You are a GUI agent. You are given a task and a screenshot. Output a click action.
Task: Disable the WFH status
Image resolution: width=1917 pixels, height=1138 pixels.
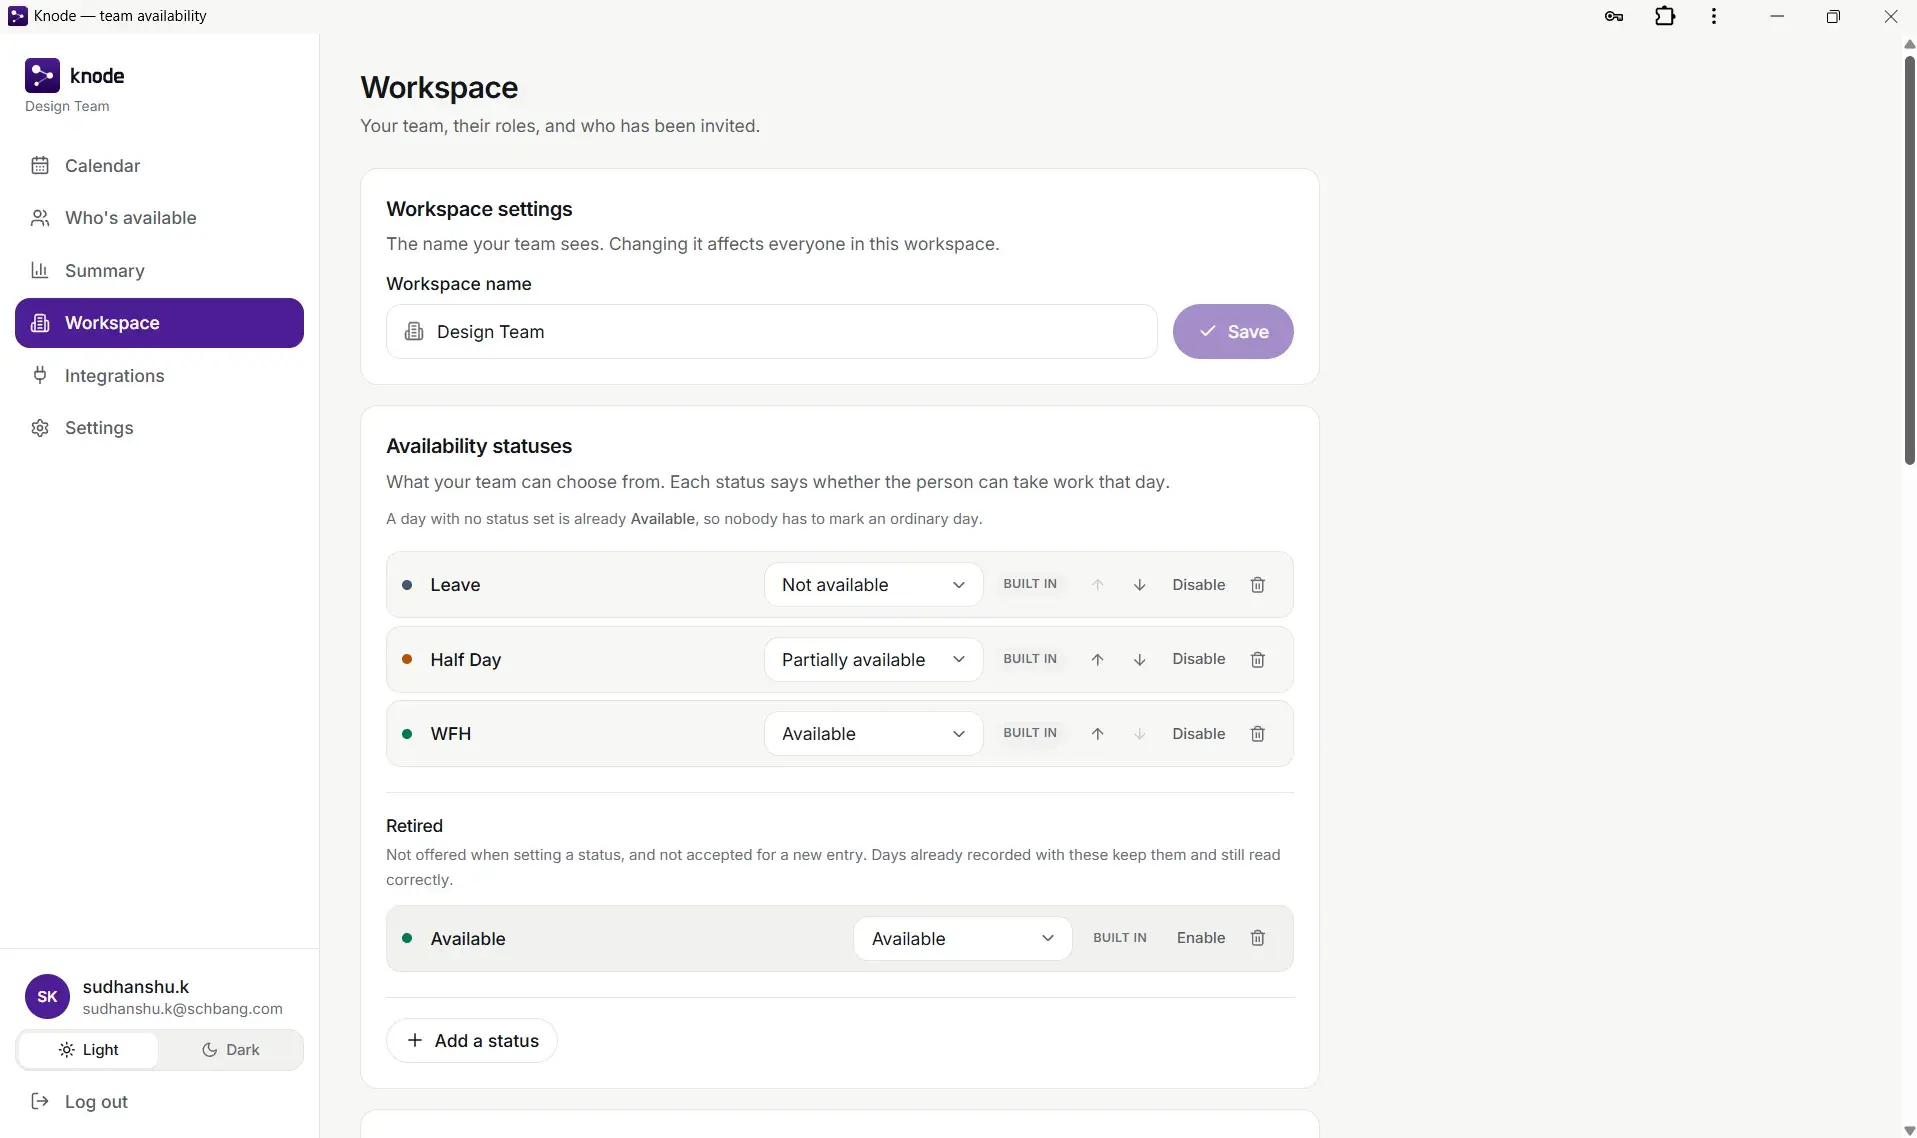(1198, 734)
